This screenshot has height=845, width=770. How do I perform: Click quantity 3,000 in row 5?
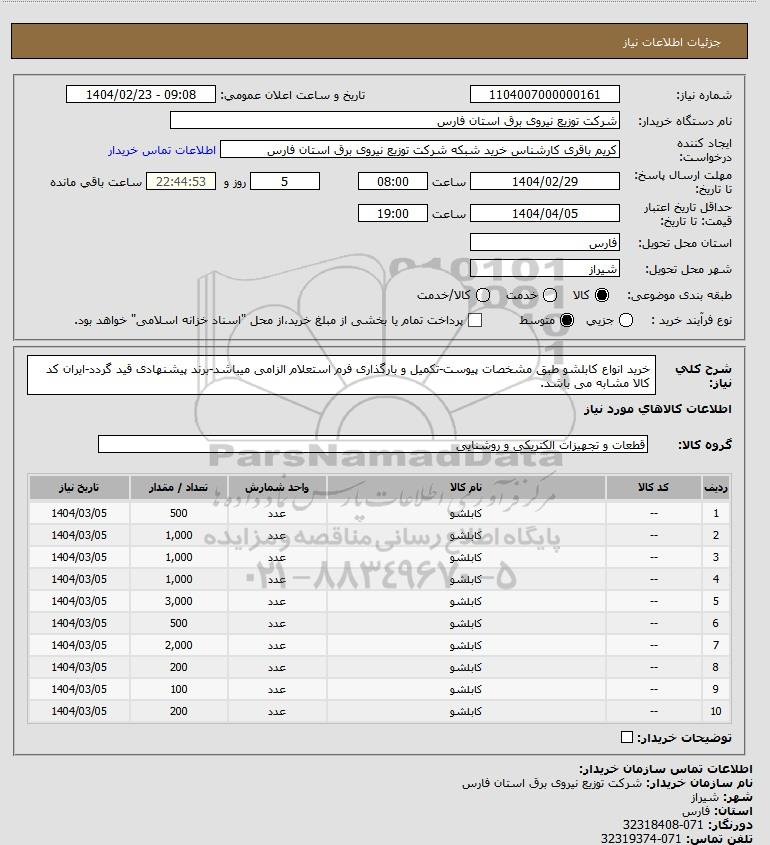178,601
